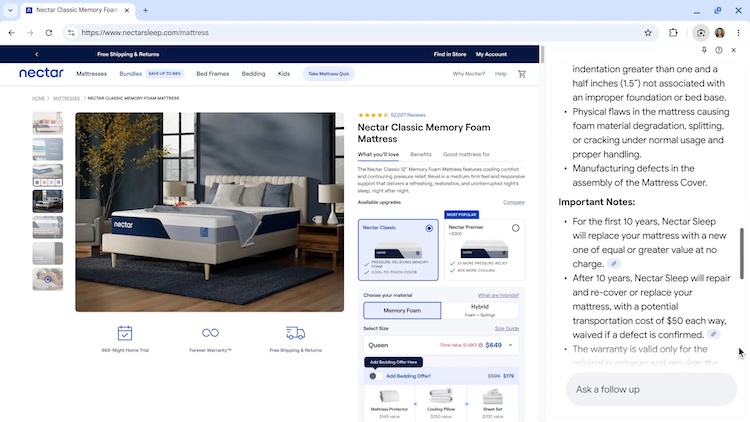Close the side panel
The image size is (750, 422).
click(733, 50)
